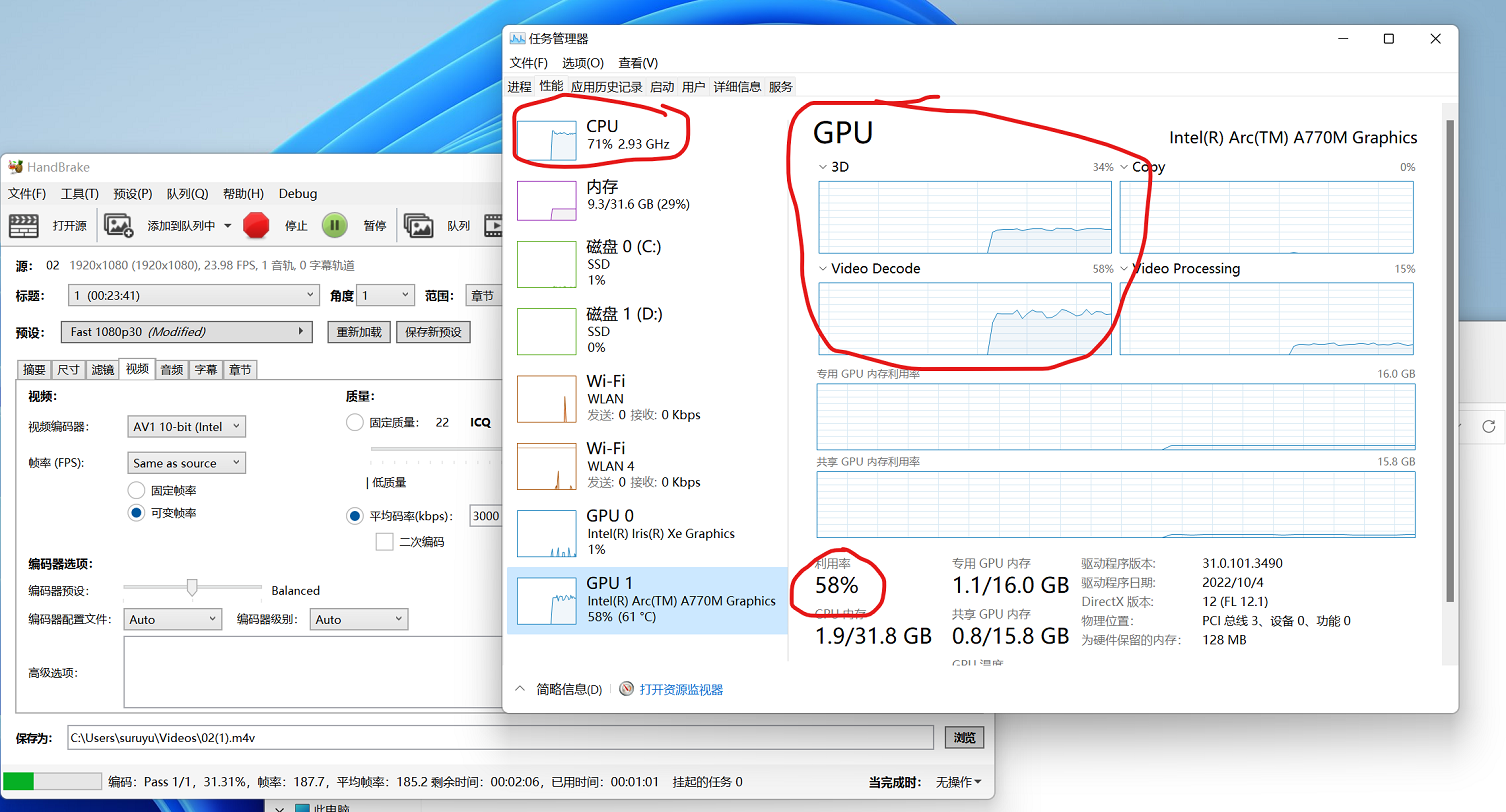Open the 打开资源监视器 link

(681, 690)
